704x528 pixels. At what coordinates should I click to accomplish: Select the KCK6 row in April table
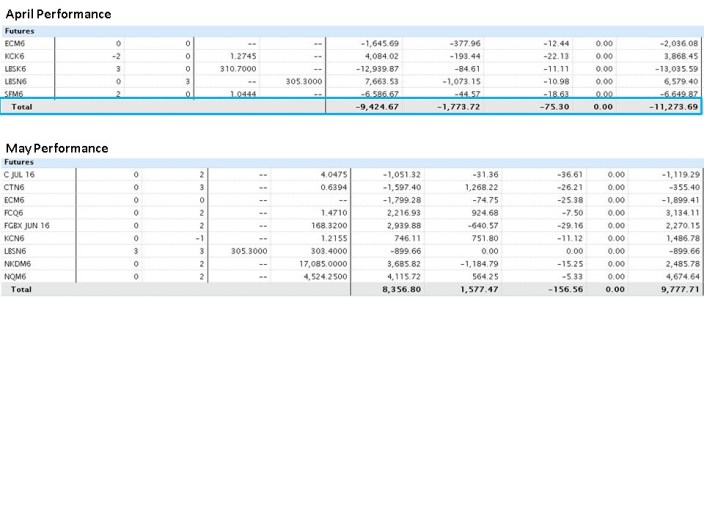click(15, 56)
